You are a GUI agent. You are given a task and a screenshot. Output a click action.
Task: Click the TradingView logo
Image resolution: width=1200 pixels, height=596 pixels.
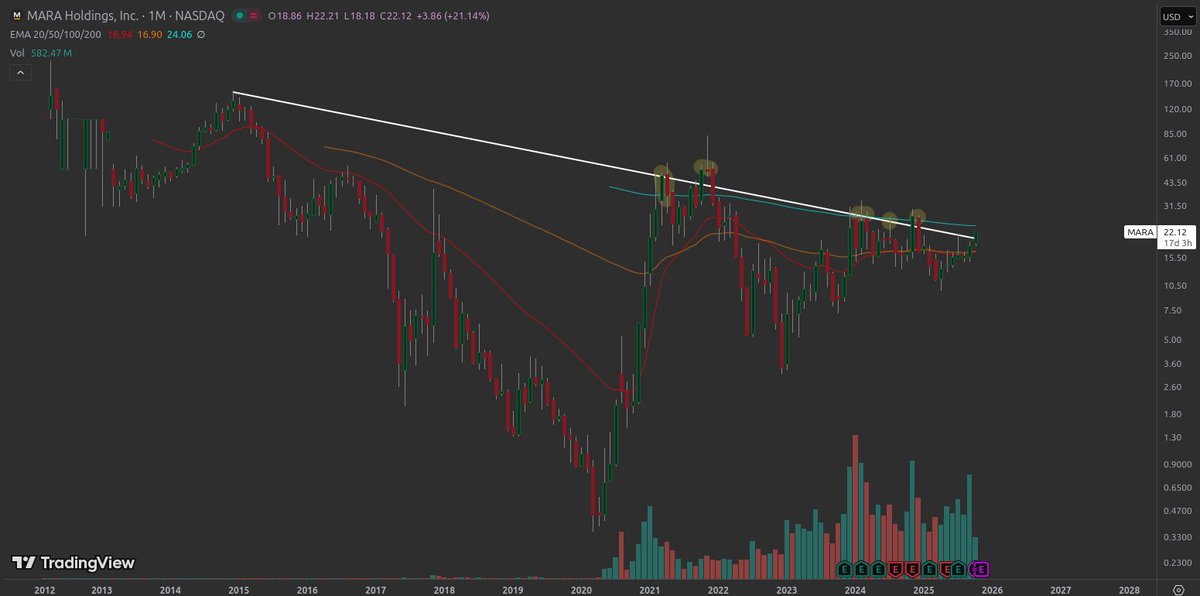tap(73, 563)
